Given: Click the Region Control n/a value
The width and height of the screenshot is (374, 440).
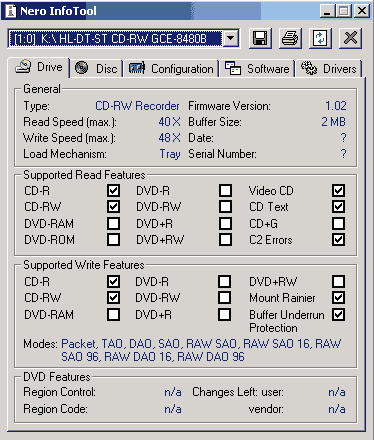Looking at the screenshot, I should tap(173, 392).
